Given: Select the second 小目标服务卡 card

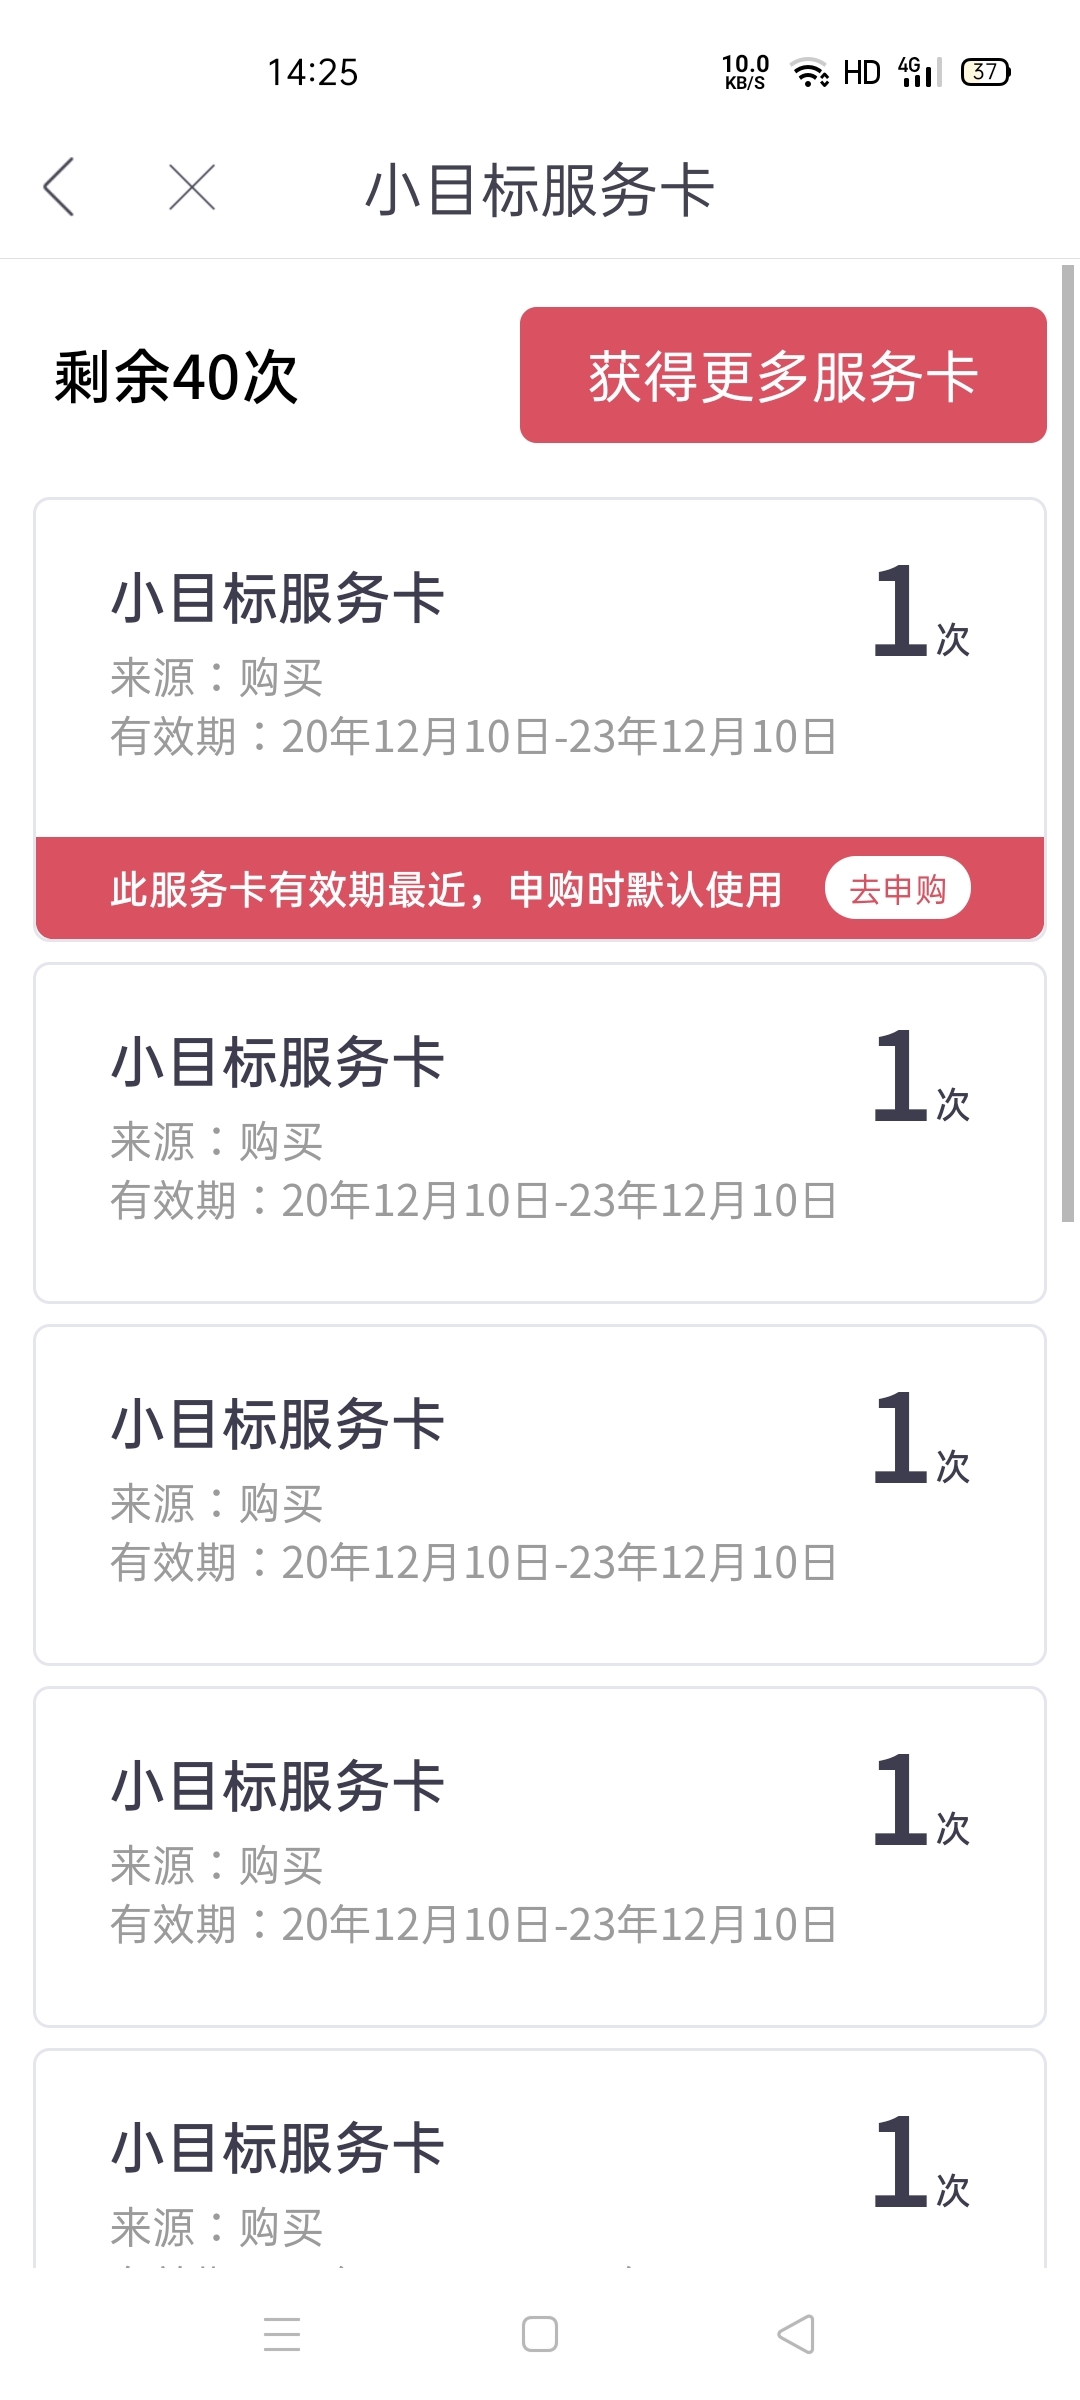Looking at the screenshot, I should pyautogui.click(x=540, y=1133).
